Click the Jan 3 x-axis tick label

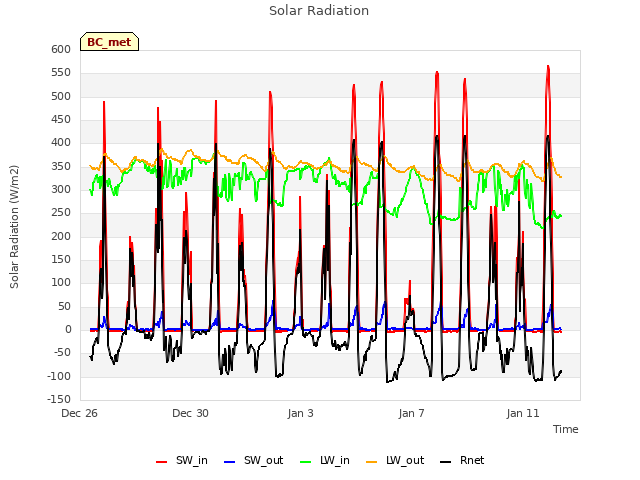point(301,413)
